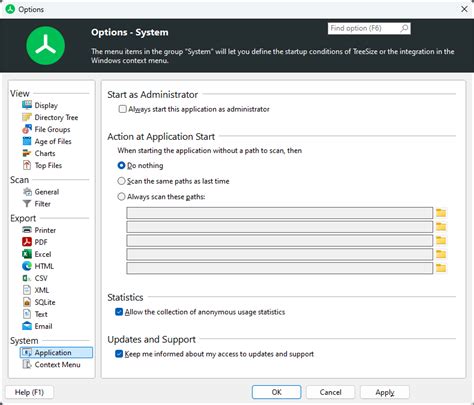This screenshot has height=405, width=474.
Task: Click the Filter funnel icon
Action: pyautogui.click(x=27, y=204)
